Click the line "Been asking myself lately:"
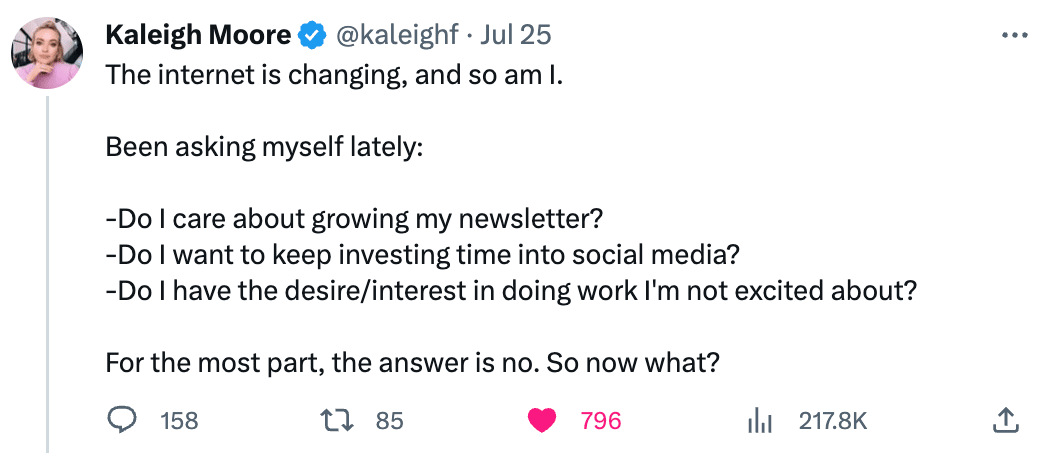This screenshot has height=453, width=1049. pyautogui.click(x=264, y=147)
